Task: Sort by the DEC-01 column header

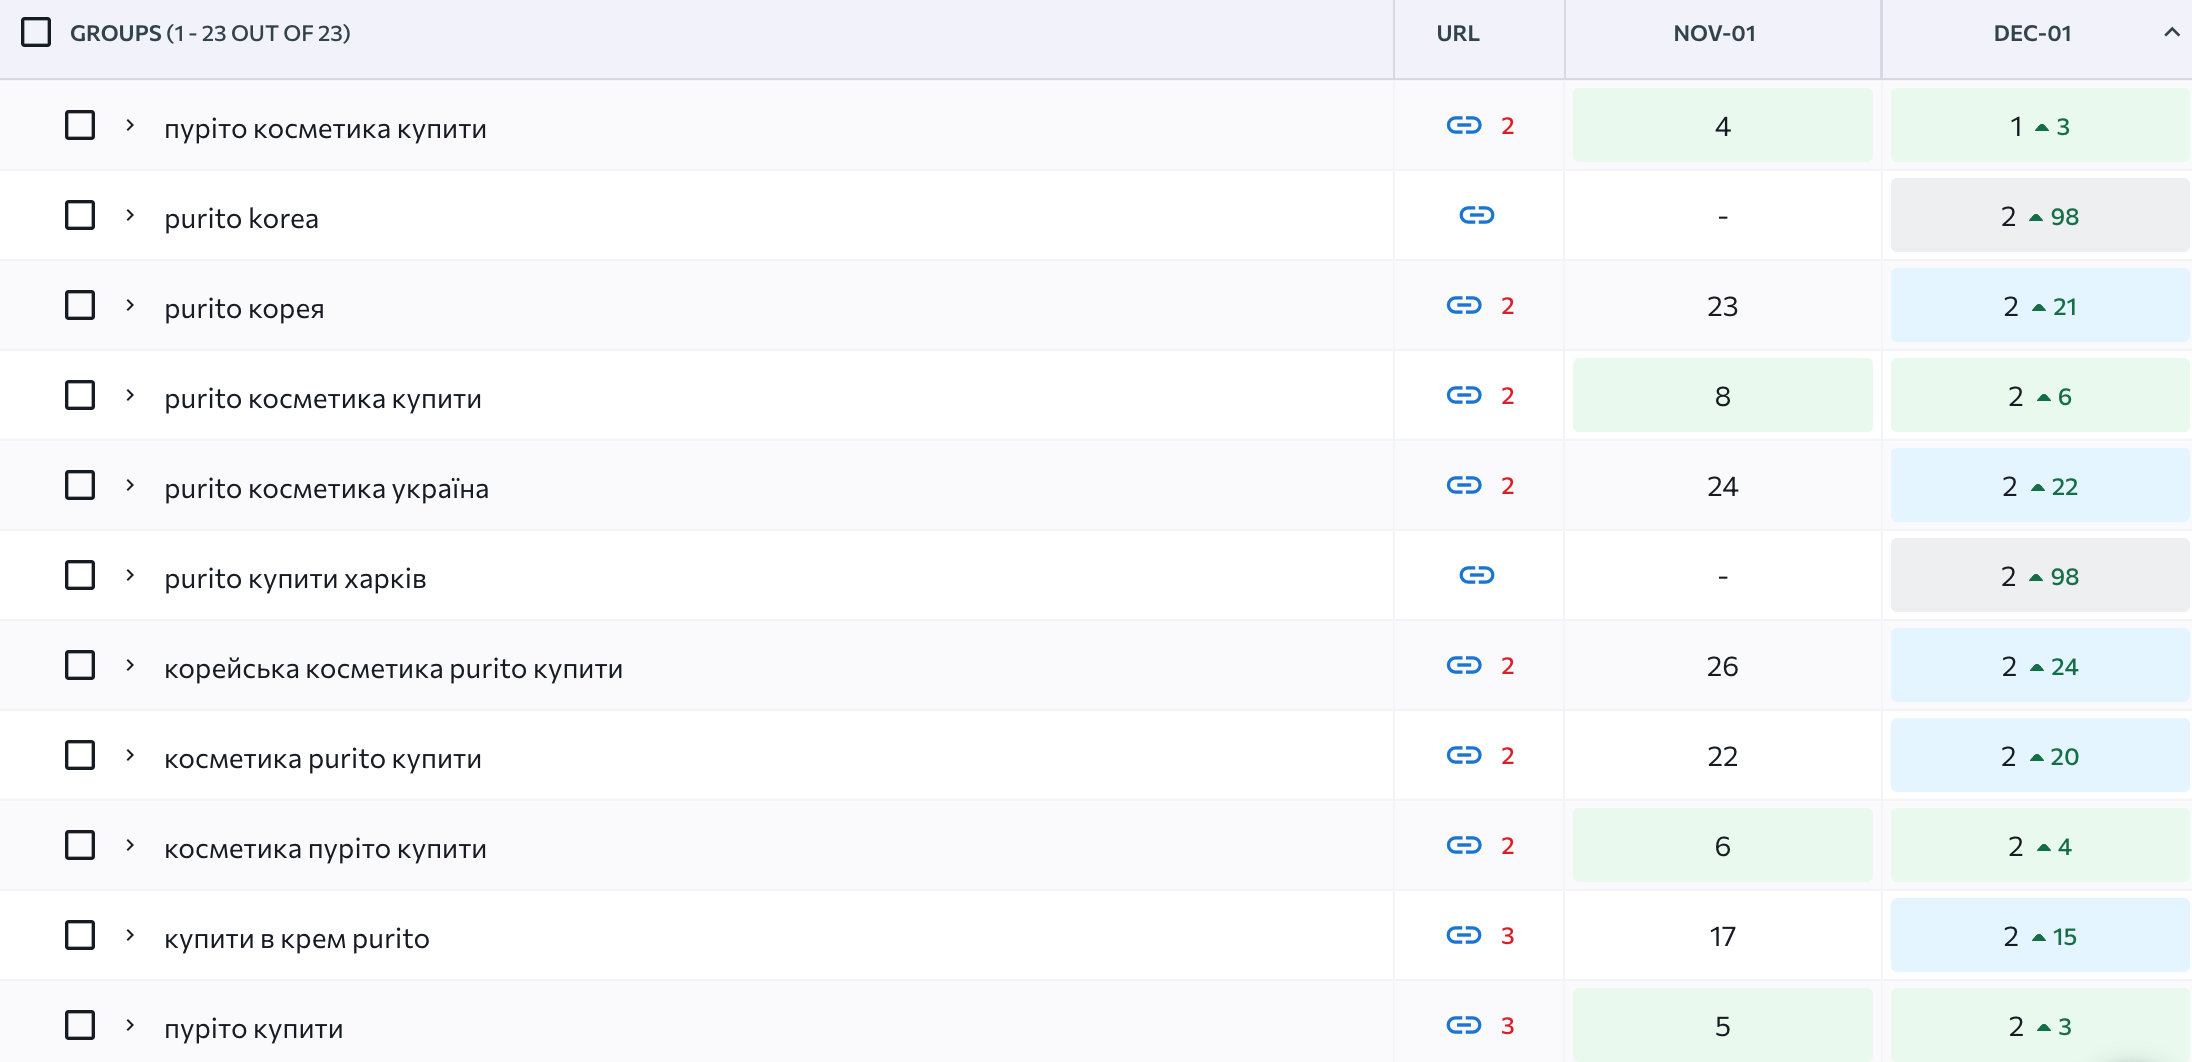Action: tap(2032, 33)
